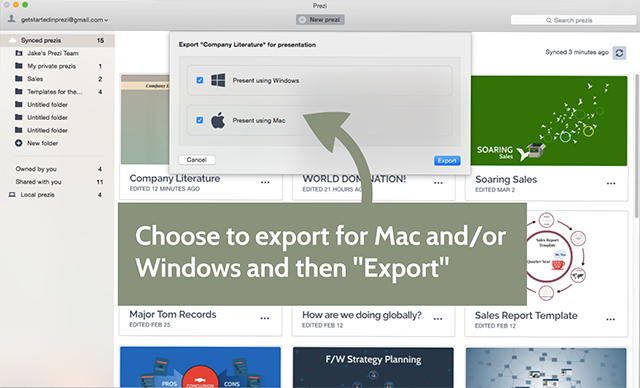Click the prezi list vertical scrollbar
This screenshot has width=640, height=388.
click(637, 147)
